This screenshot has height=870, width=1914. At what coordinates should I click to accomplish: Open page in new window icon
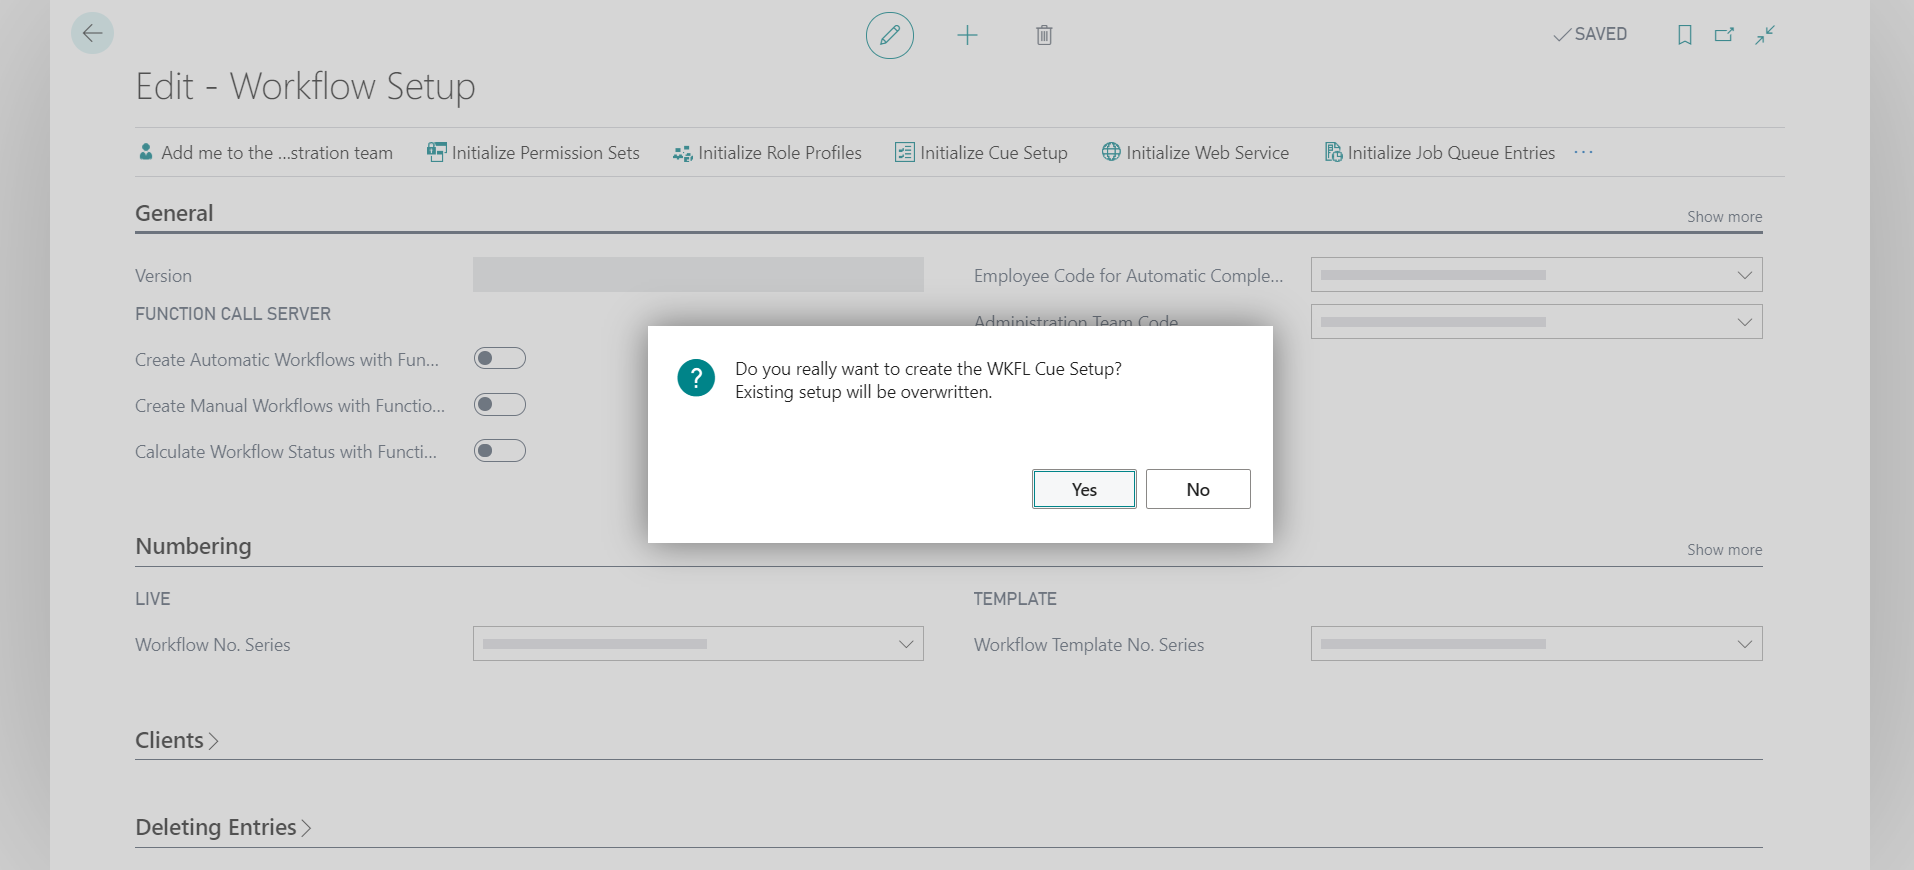pyautogui.click(x=1724, y=35)
